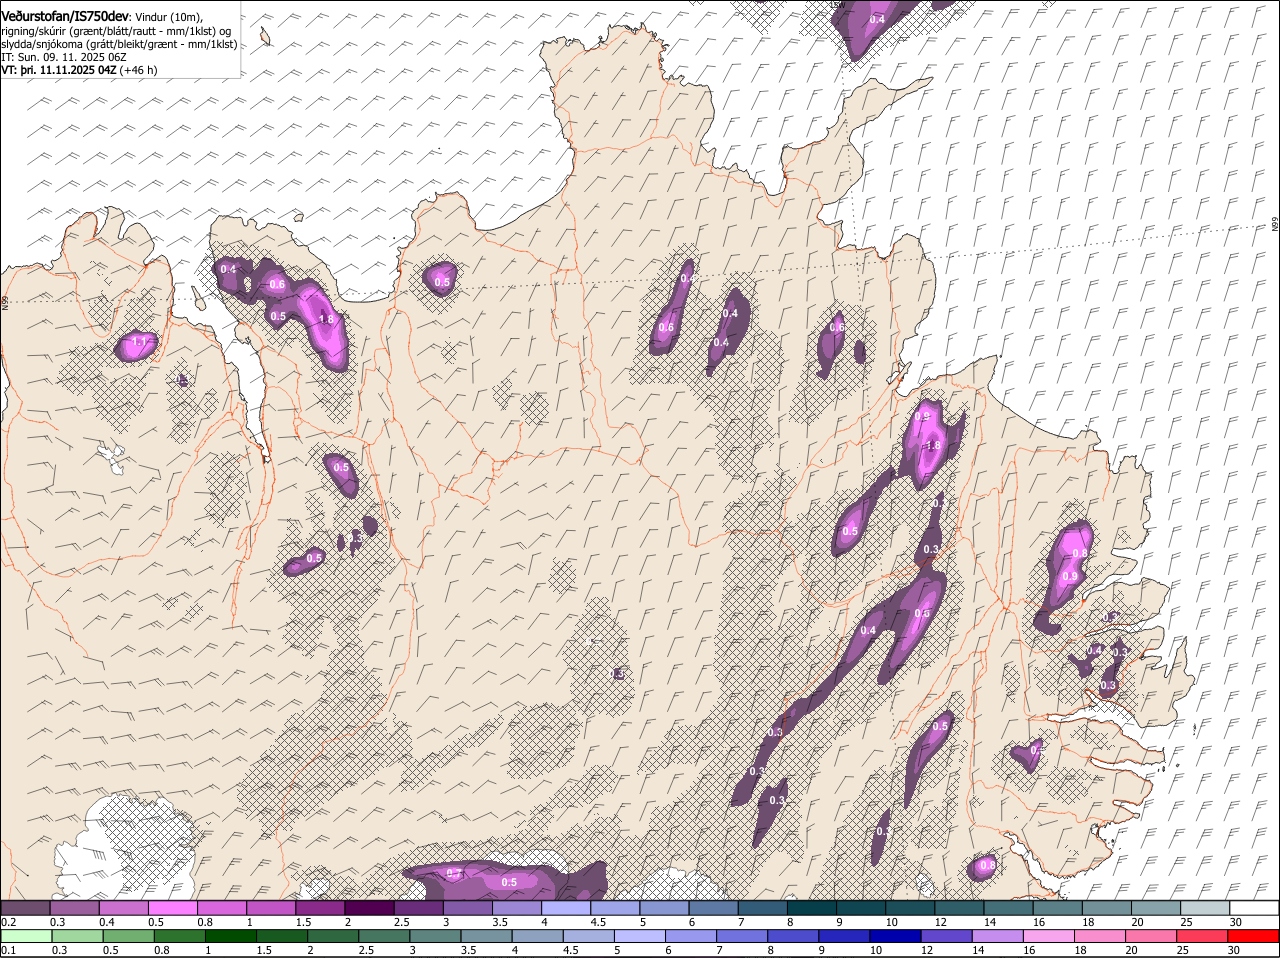This screenshot has width=1280, height=958.
Task: Click the '1.8' value below the 0.9 label
Action: (x=934, y=446)
